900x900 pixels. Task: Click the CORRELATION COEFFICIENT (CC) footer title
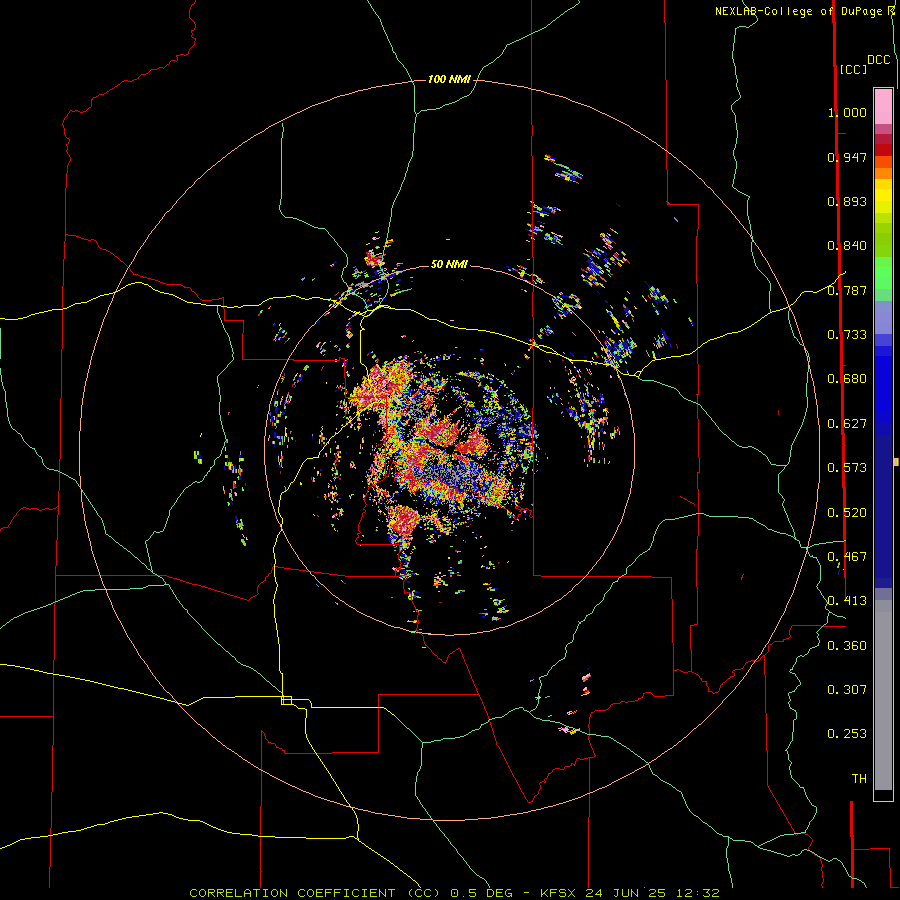tap(314, 893)
